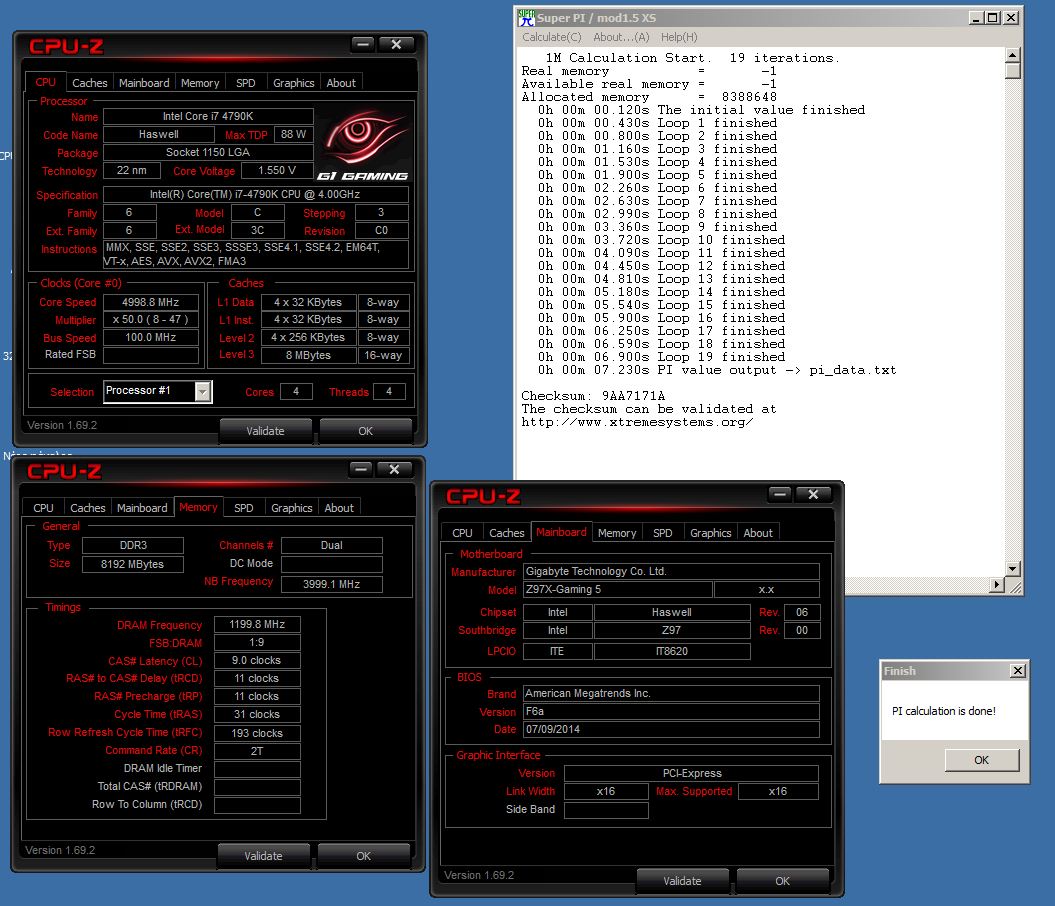Click OK in the Finish dialog

982,760
